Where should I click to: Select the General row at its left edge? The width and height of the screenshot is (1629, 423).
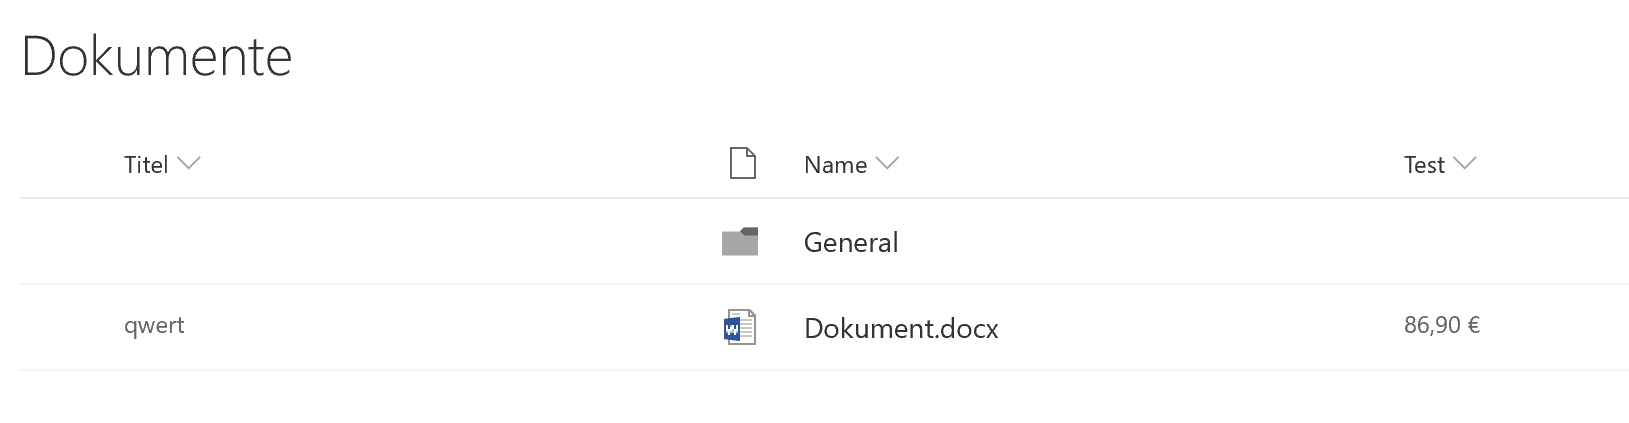tap(65, 242)
